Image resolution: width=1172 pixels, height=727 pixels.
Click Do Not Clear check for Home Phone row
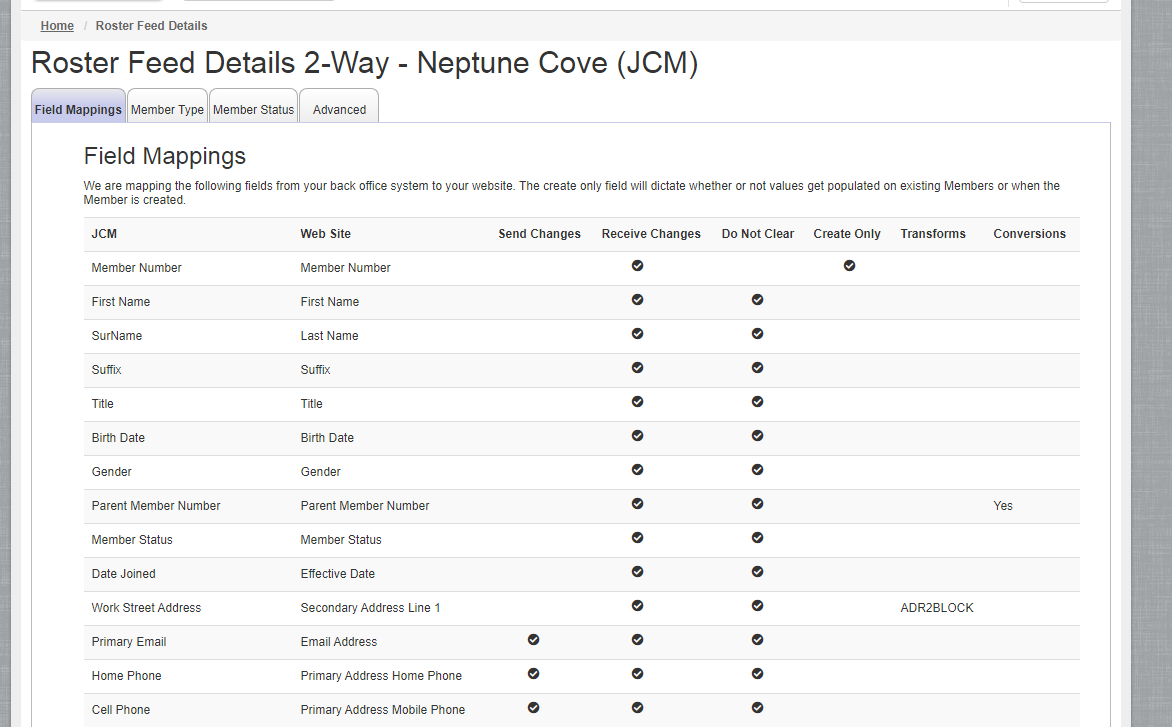click(x=757, y=674)
